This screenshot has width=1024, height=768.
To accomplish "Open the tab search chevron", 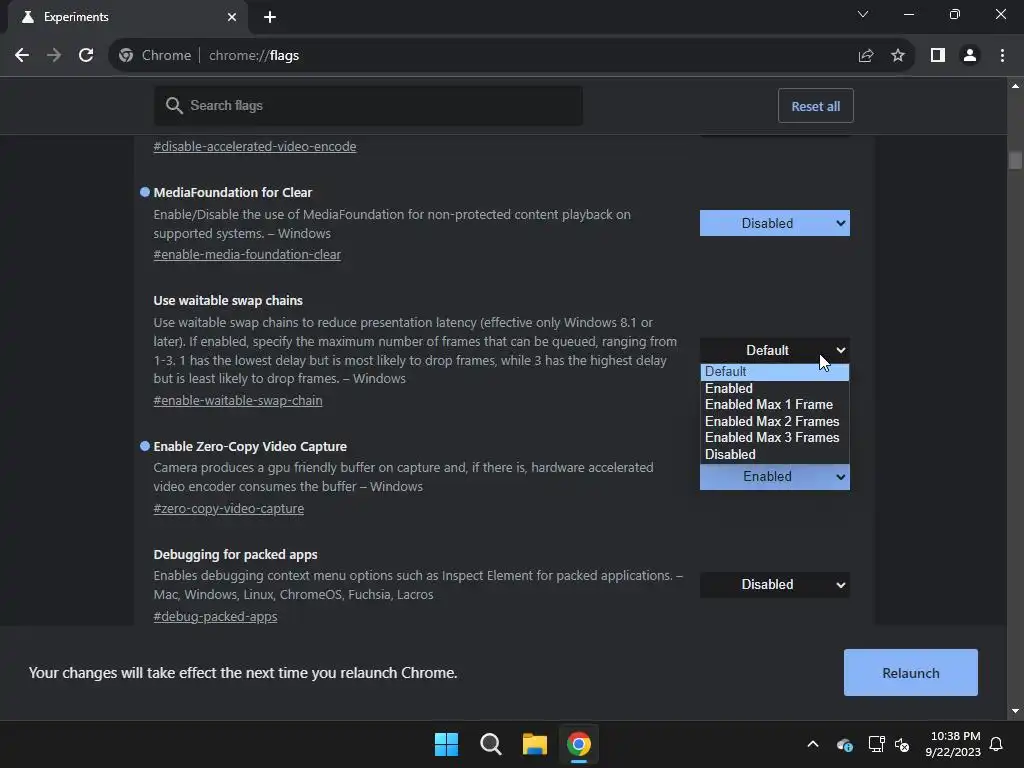I will (x=863, y=14).
